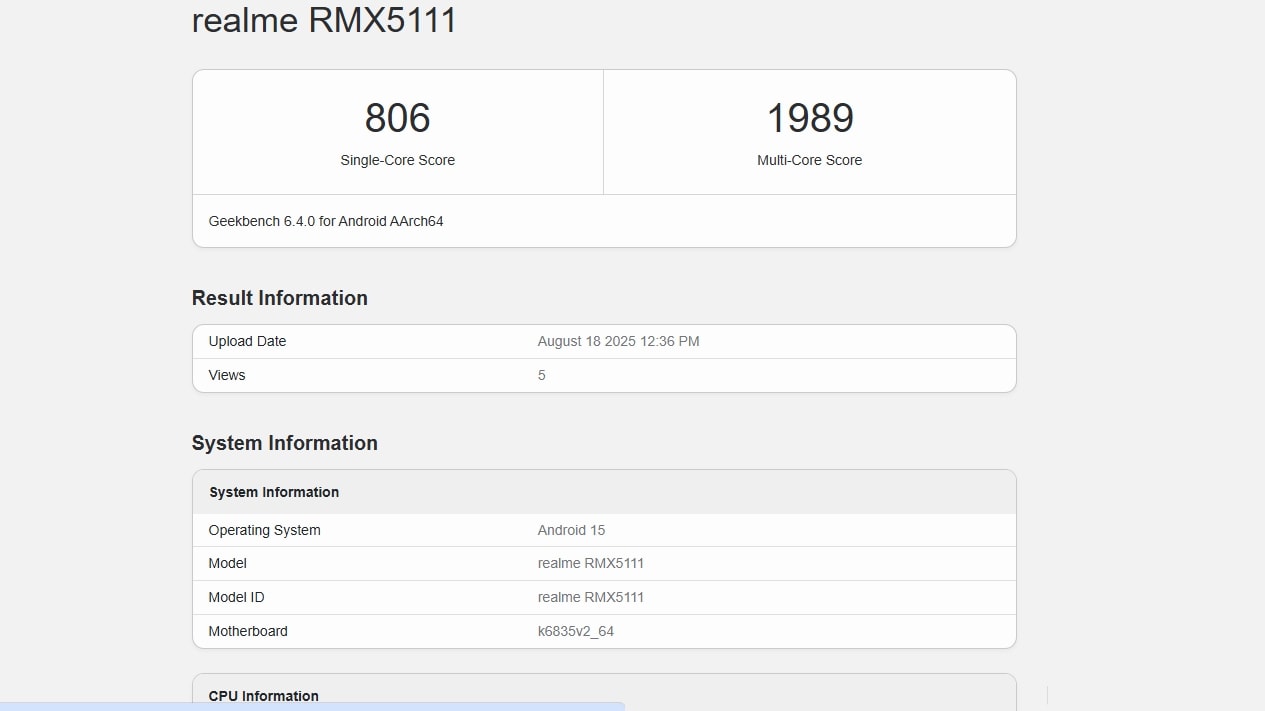Click the Operating System row label
Image resolution: width=1265 pixels, height=711 pixels.
pyautogui.click(x=264, y=530)
